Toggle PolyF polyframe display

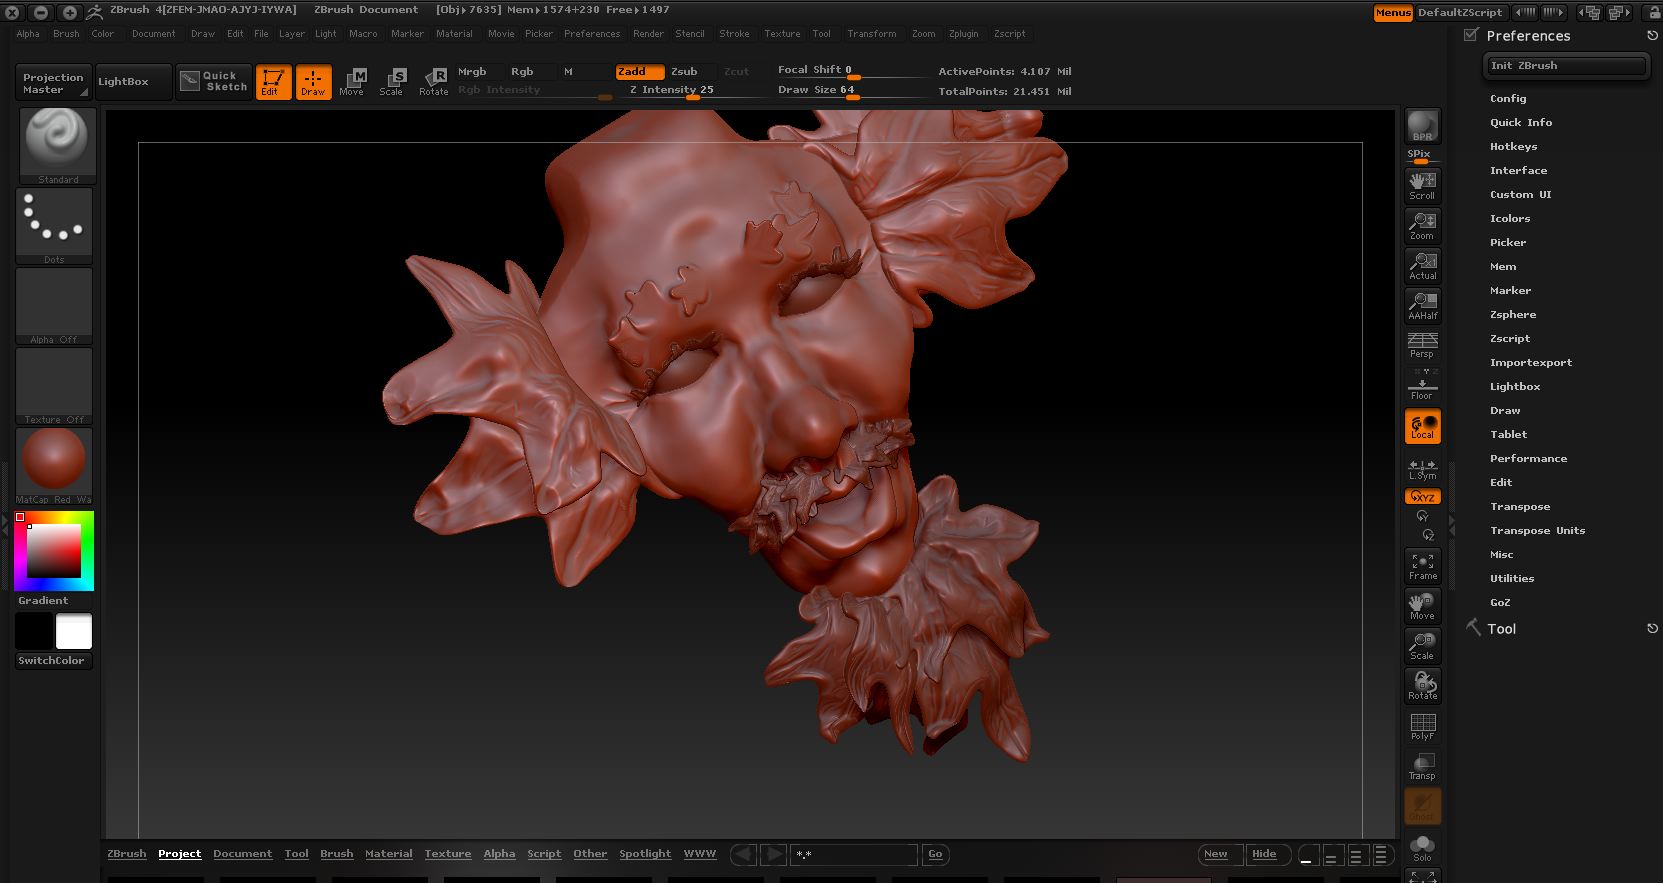(x=1422, y=726)
